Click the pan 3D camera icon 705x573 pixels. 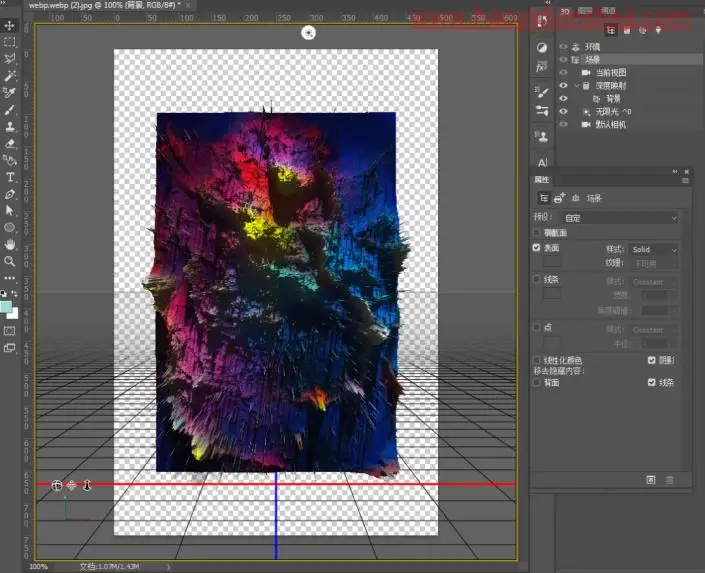click(x=71, y=485)
